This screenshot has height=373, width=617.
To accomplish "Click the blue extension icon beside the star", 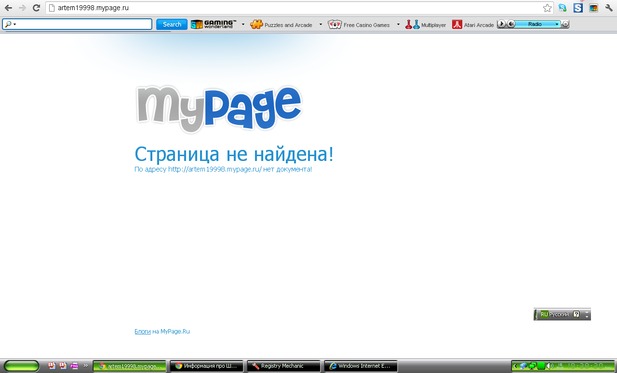I will [x=563, y=7].
